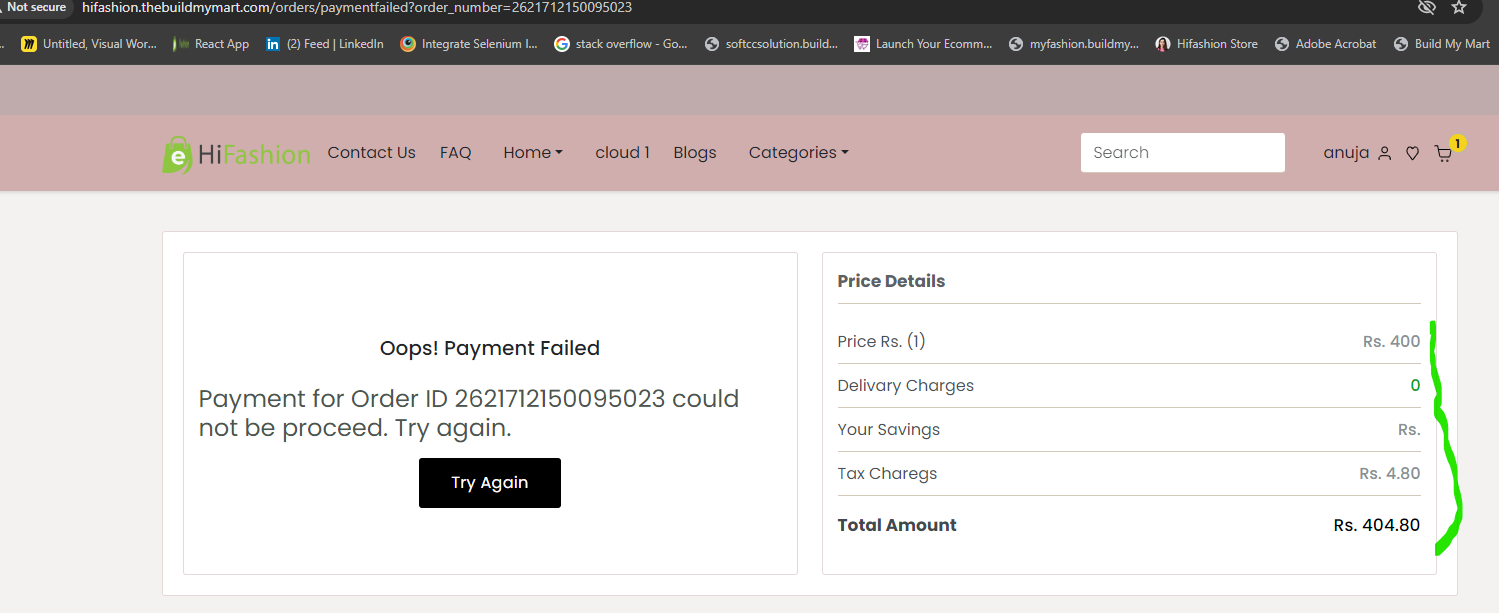Image resolution: width=1499 pixels, height=613 pixels.
Task: Open the React App bookmark
Action: pos(211,44)
